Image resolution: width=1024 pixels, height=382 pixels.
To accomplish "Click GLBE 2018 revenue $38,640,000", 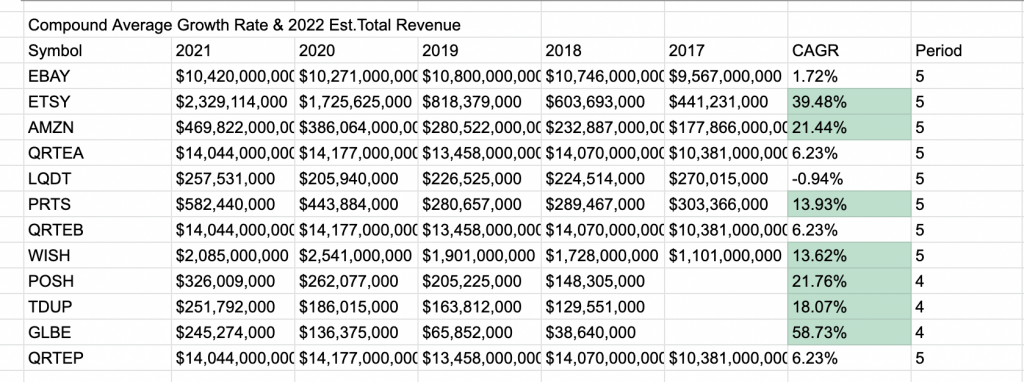I will tap(603, 332).
